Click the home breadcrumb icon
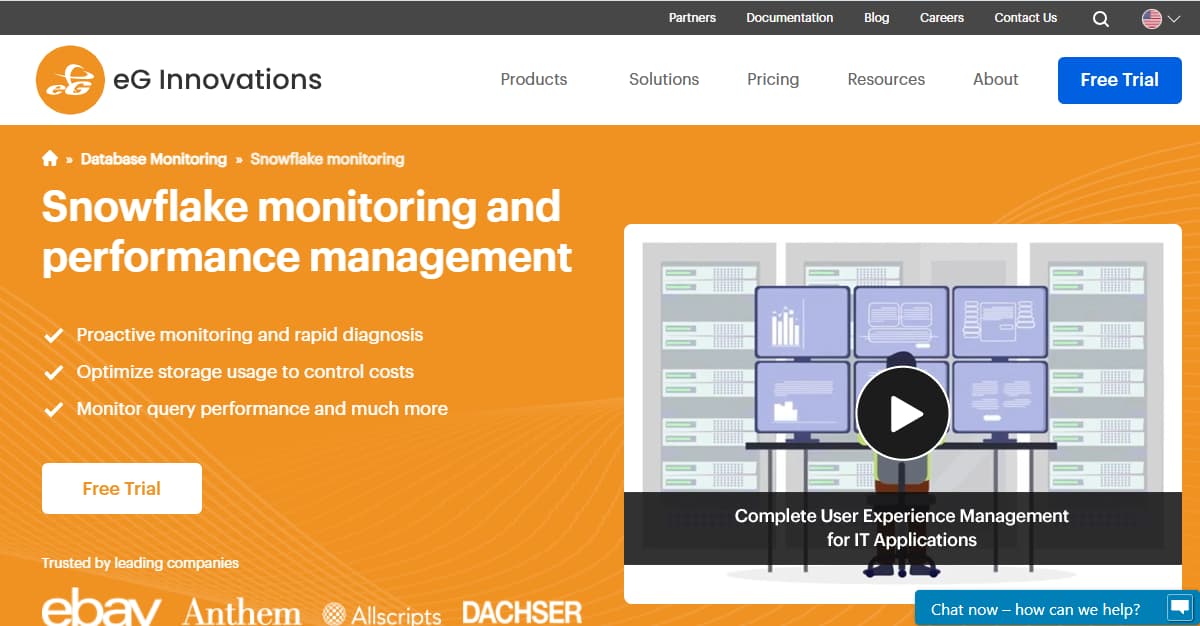 [50, 159]
